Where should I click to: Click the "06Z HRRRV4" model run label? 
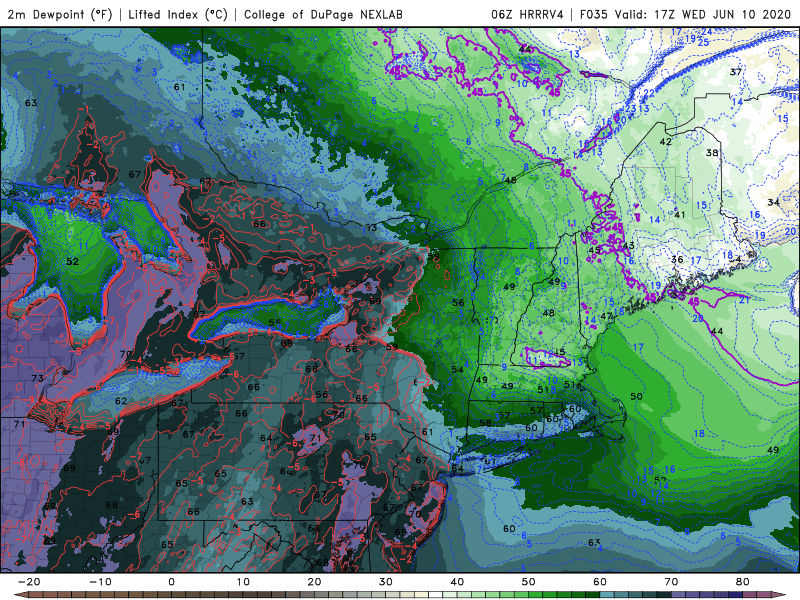(x=527, y=14)
